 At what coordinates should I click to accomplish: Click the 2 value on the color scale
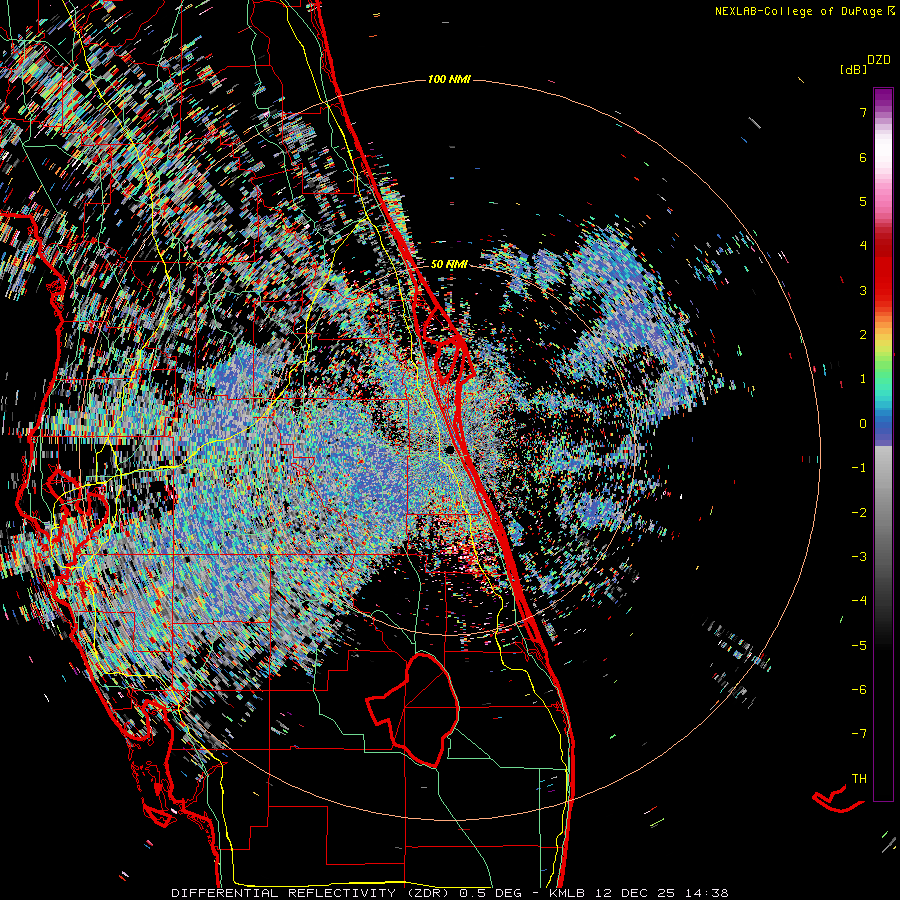click(x=863, y=334)
